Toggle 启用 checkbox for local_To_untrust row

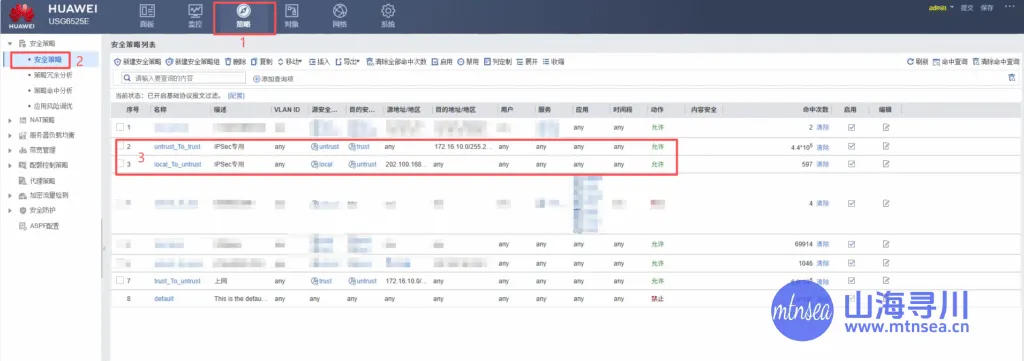coord(851,165)
